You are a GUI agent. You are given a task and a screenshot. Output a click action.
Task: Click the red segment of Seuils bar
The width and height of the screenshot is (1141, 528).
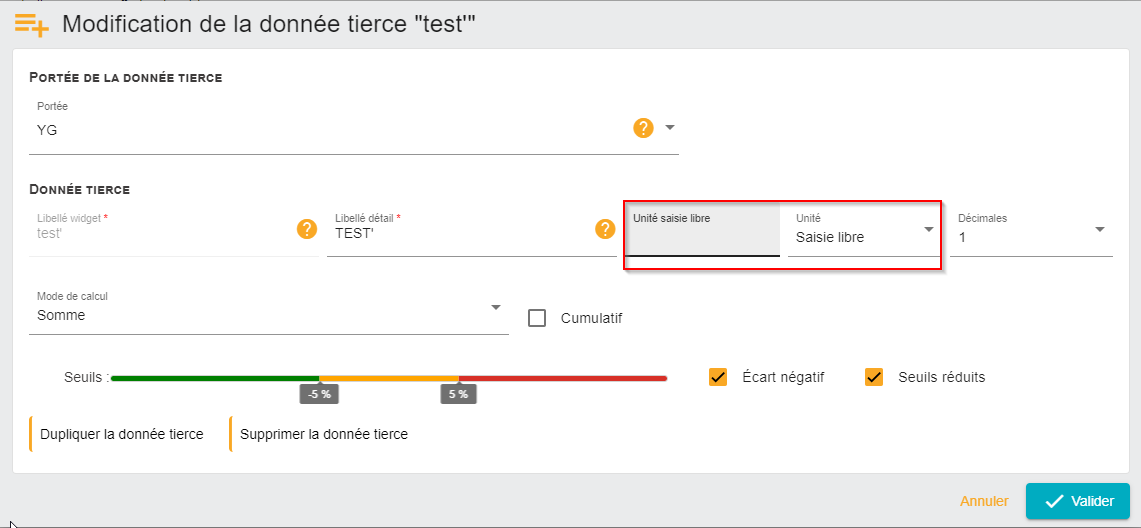click(562, 378)
